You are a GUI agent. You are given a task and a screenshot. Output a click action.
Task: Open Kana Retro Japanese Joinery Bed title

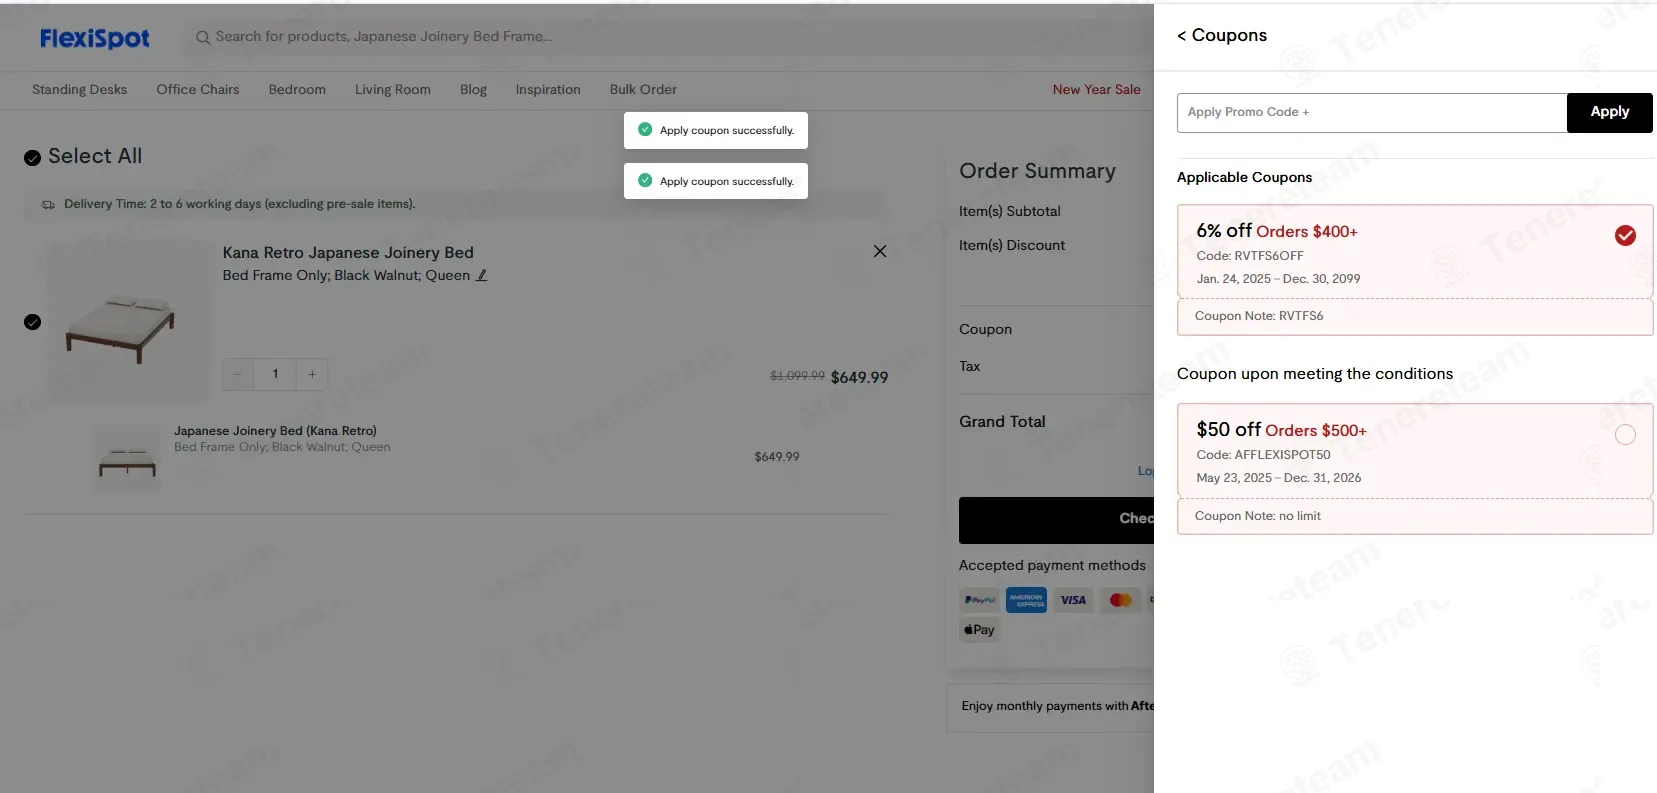348,253
